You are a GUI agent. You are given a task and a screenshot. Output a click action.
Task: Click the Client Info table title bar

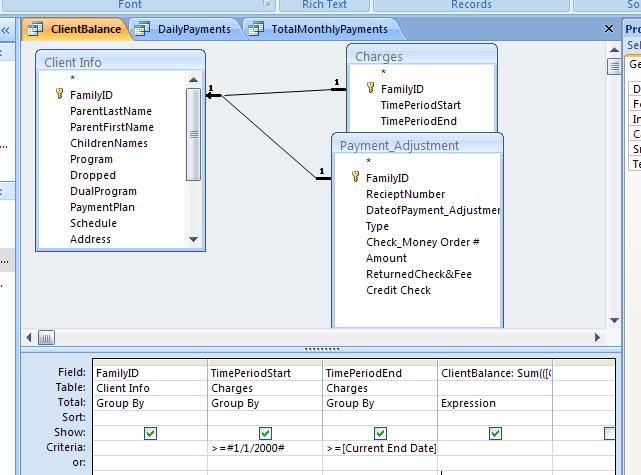pyautogui.click(x=120, y=62)
